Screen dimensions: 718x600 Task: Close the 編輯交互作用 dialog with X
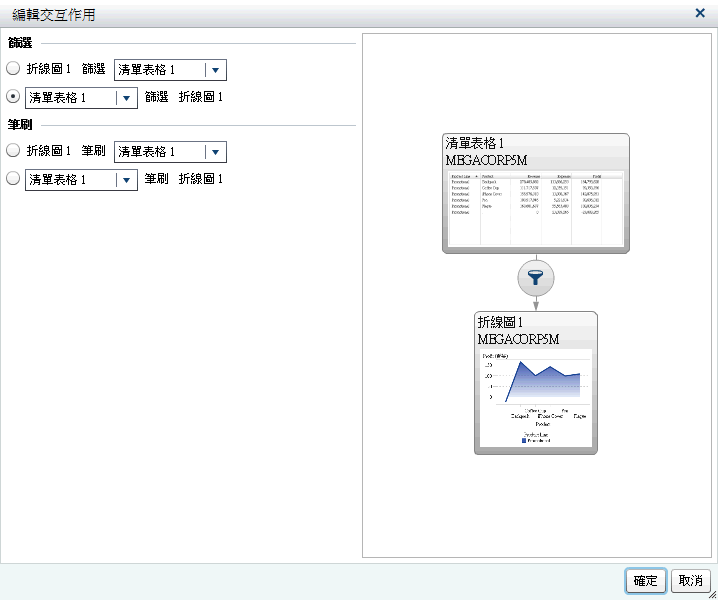click(x=700, y=13)
